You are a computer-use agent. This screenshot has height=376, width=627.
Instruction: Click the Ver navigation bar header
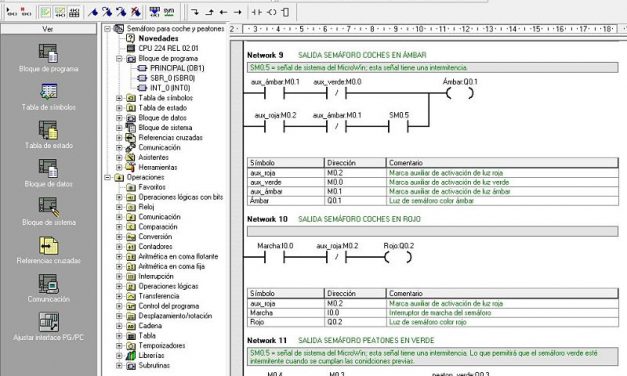(48, 29)
